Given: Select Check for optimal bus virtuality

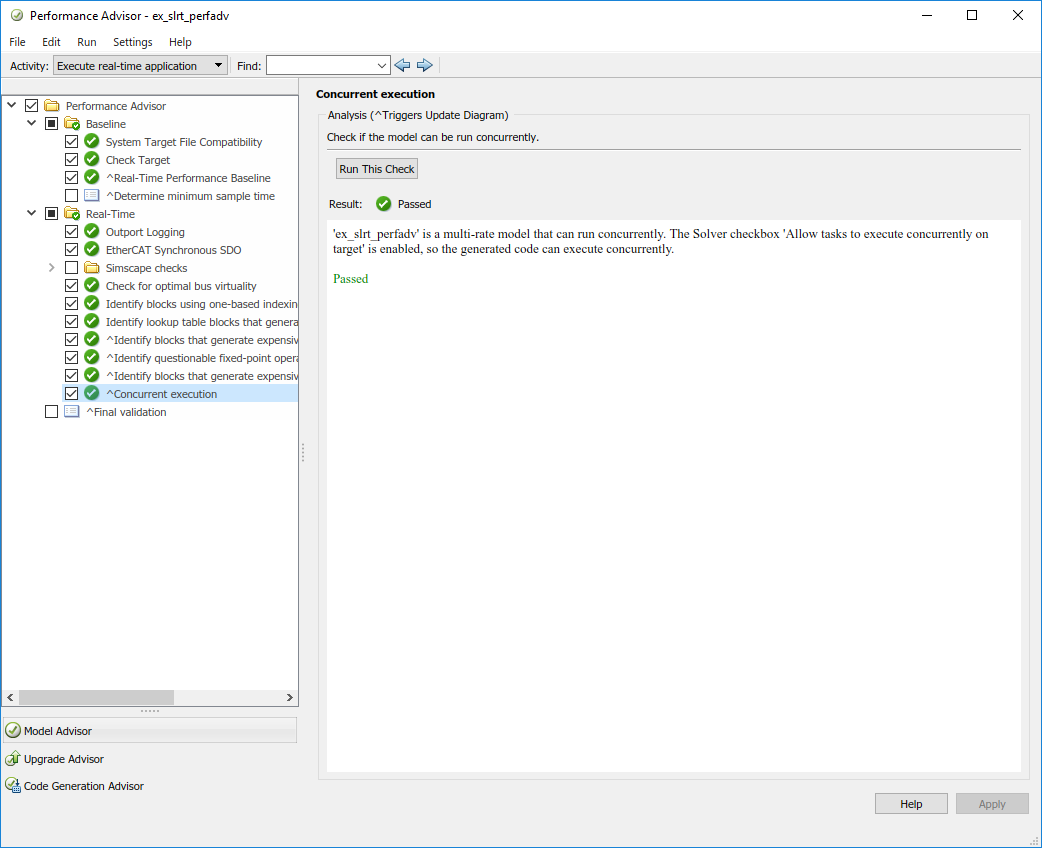Looking at the screenshot, I should tap(181, 286).
